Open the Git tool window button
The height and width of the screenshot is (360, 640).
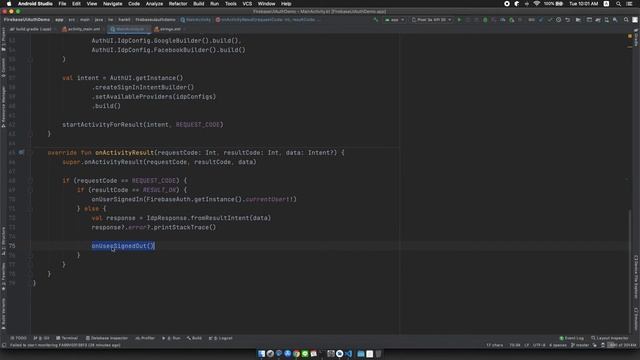click(x=41, y=338)
